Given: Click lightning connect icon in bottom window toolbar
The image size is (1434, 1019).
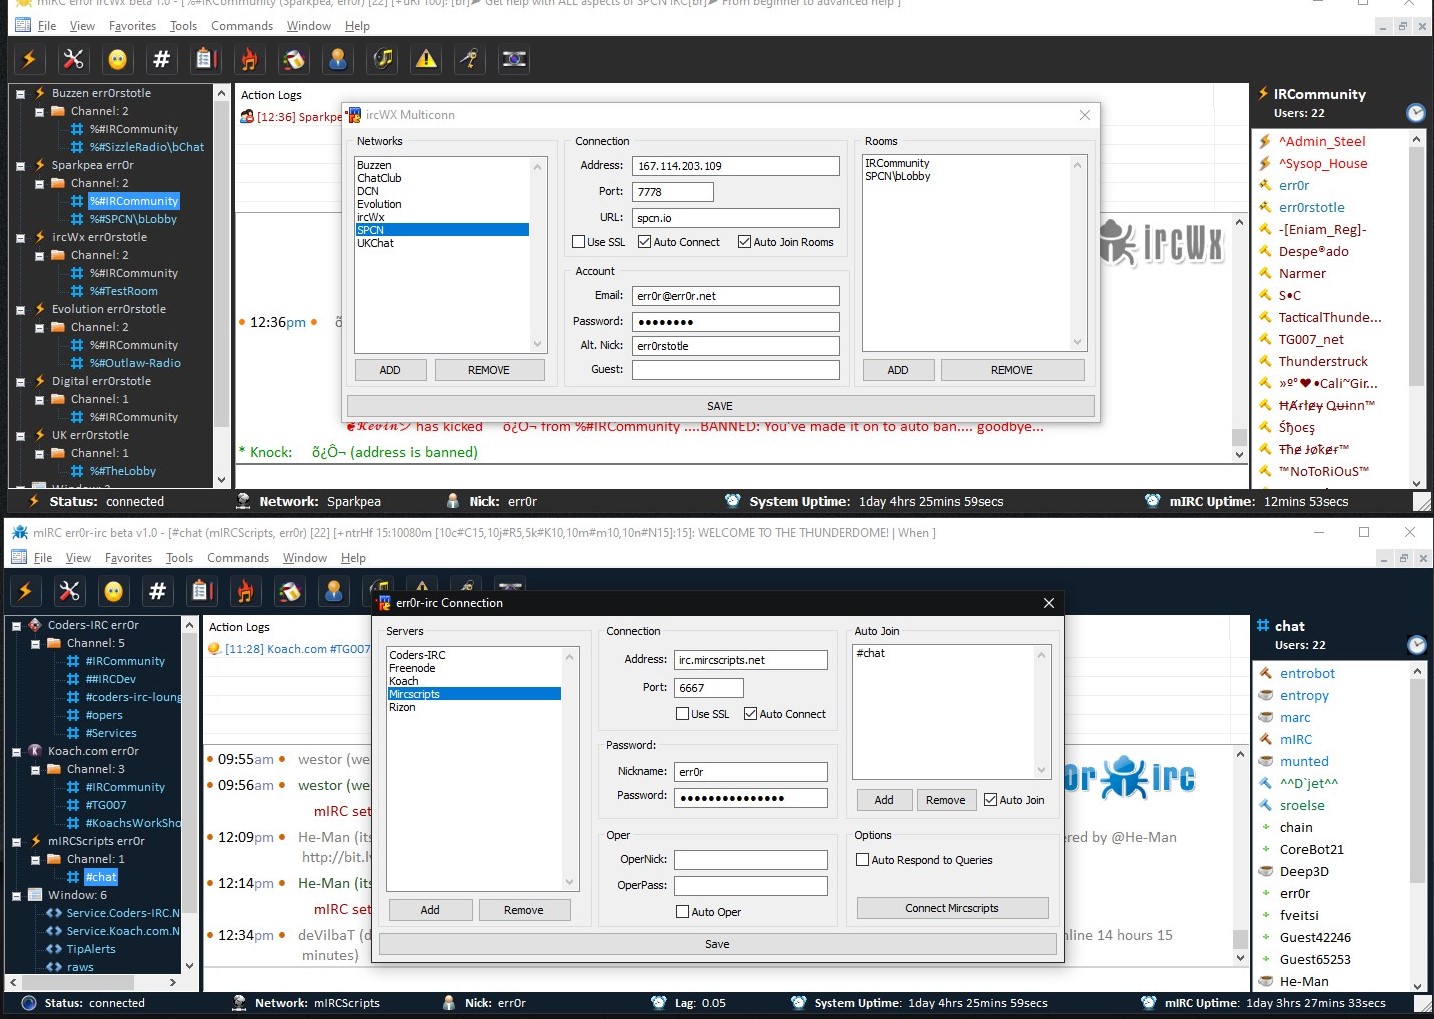Looking at the screenshot, I should [25, 592].
